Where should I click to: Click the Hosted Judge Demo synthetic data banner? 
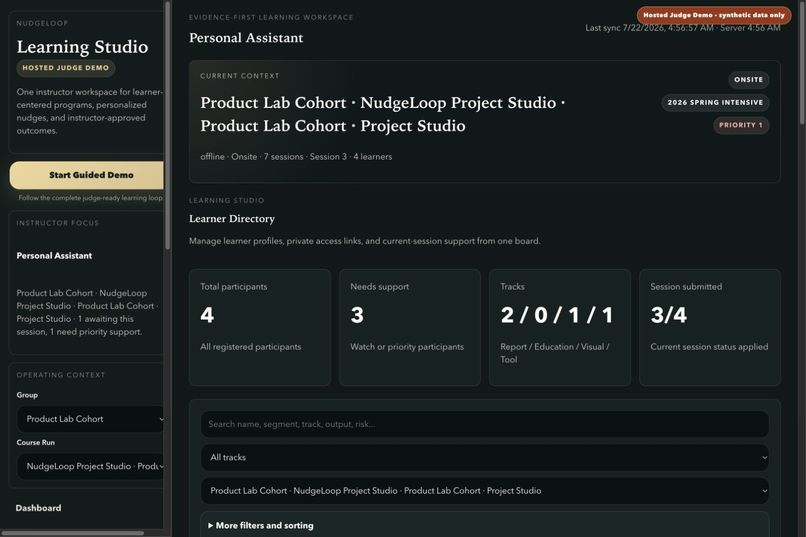[714, 15]
